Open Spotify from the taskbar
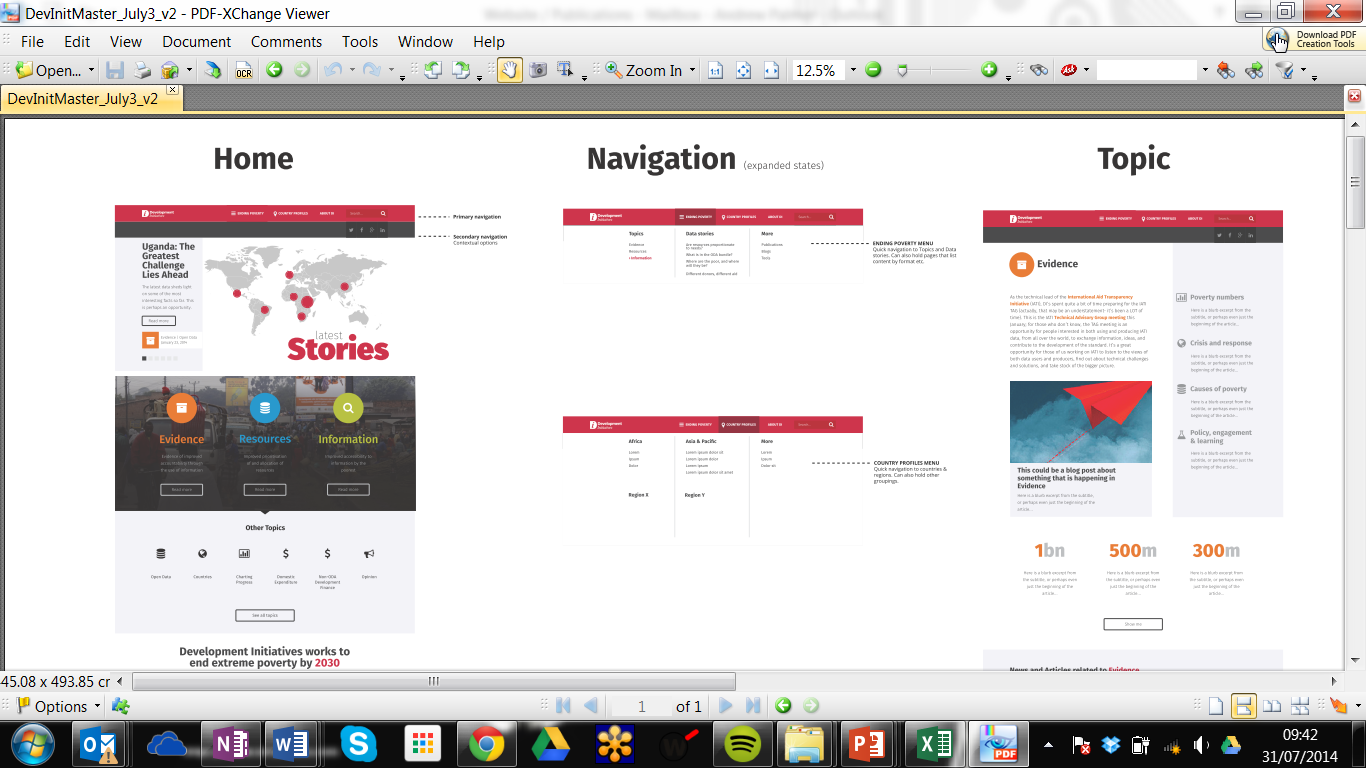Image resolution: width=1366 pixels, height=768 pixels. coord(741,744)
